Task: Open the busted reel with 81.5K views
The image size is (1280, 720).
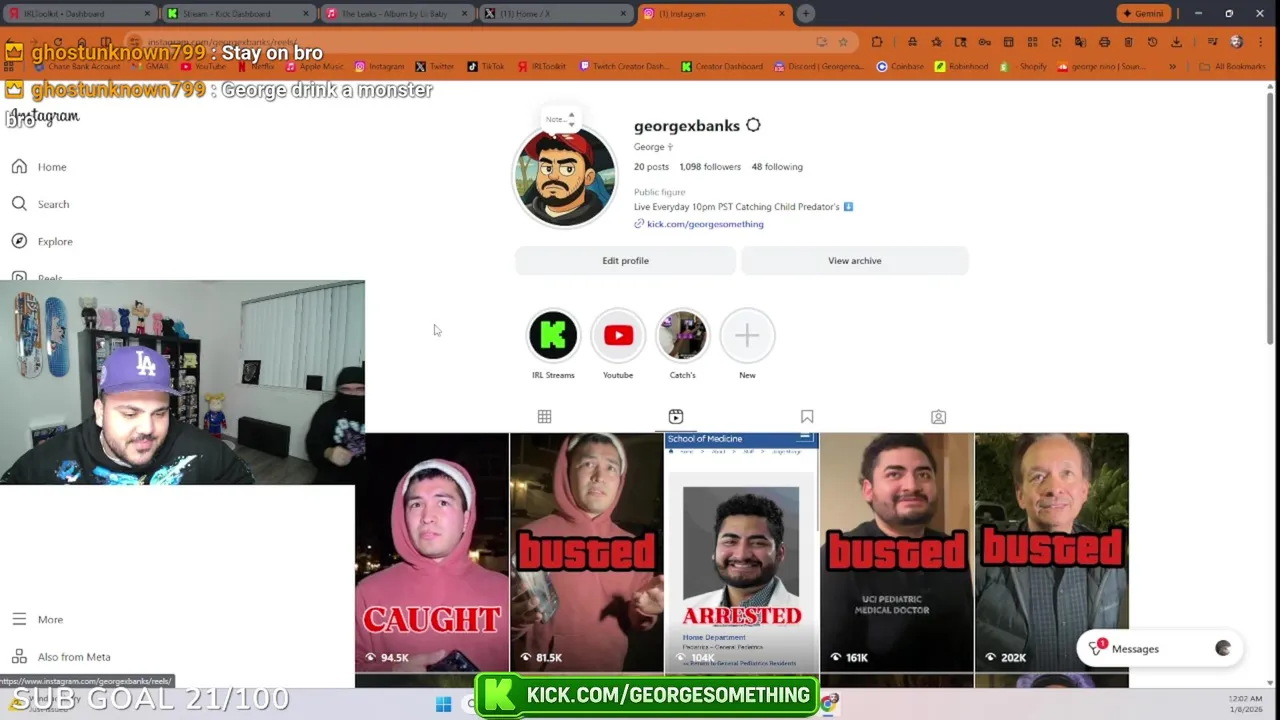Action: 586,552
